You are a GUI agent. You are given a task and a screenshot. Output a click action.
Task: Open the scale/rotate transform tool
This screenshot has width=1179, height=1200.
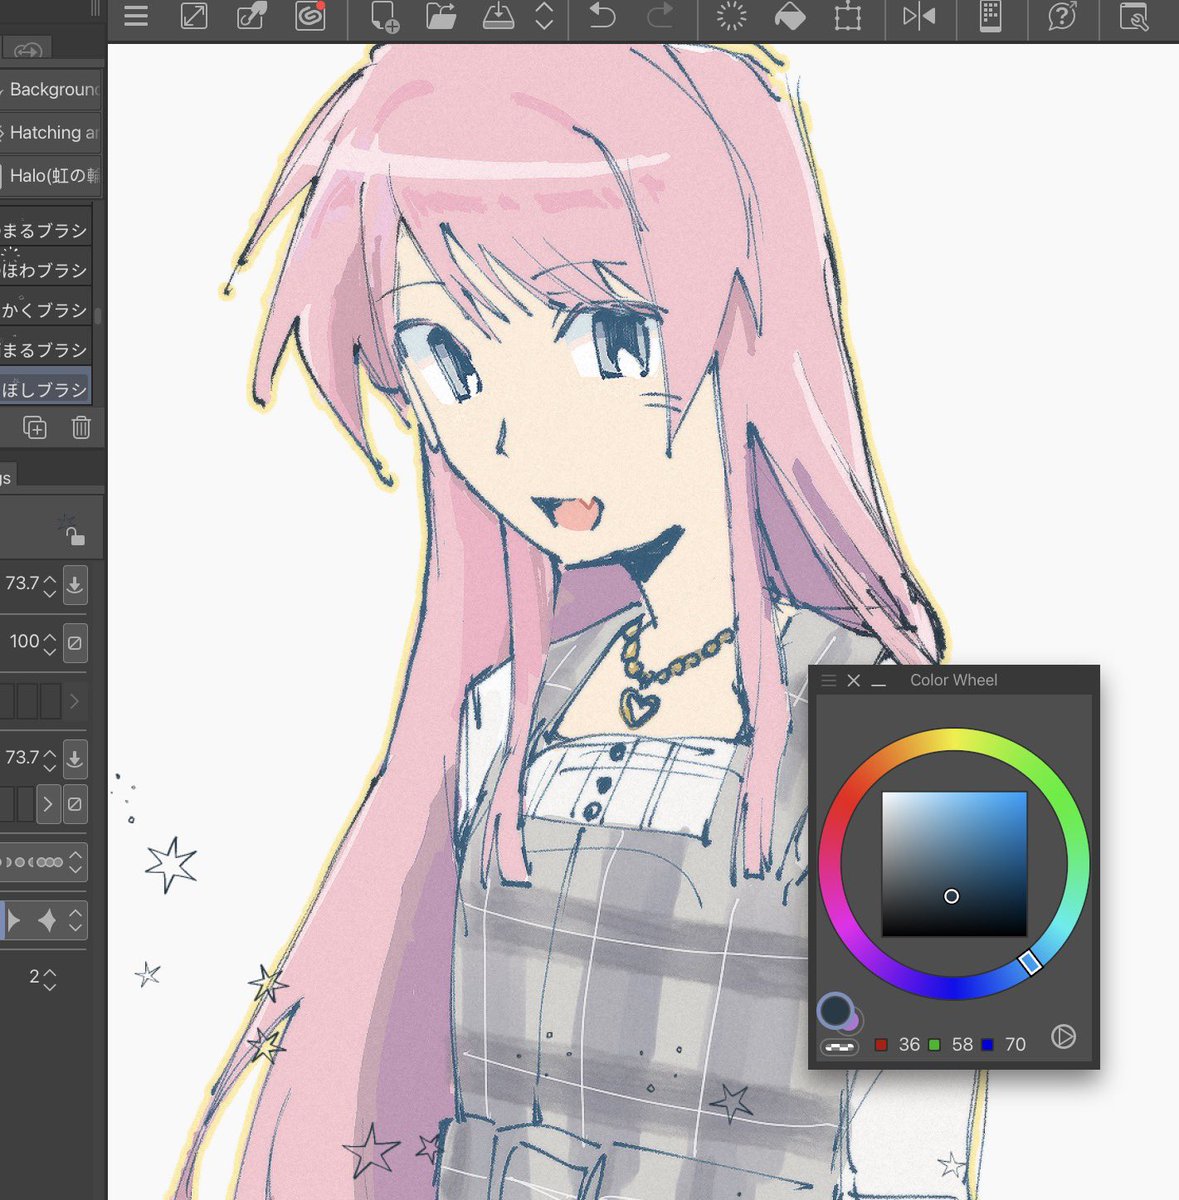click(x=848, y=17)
